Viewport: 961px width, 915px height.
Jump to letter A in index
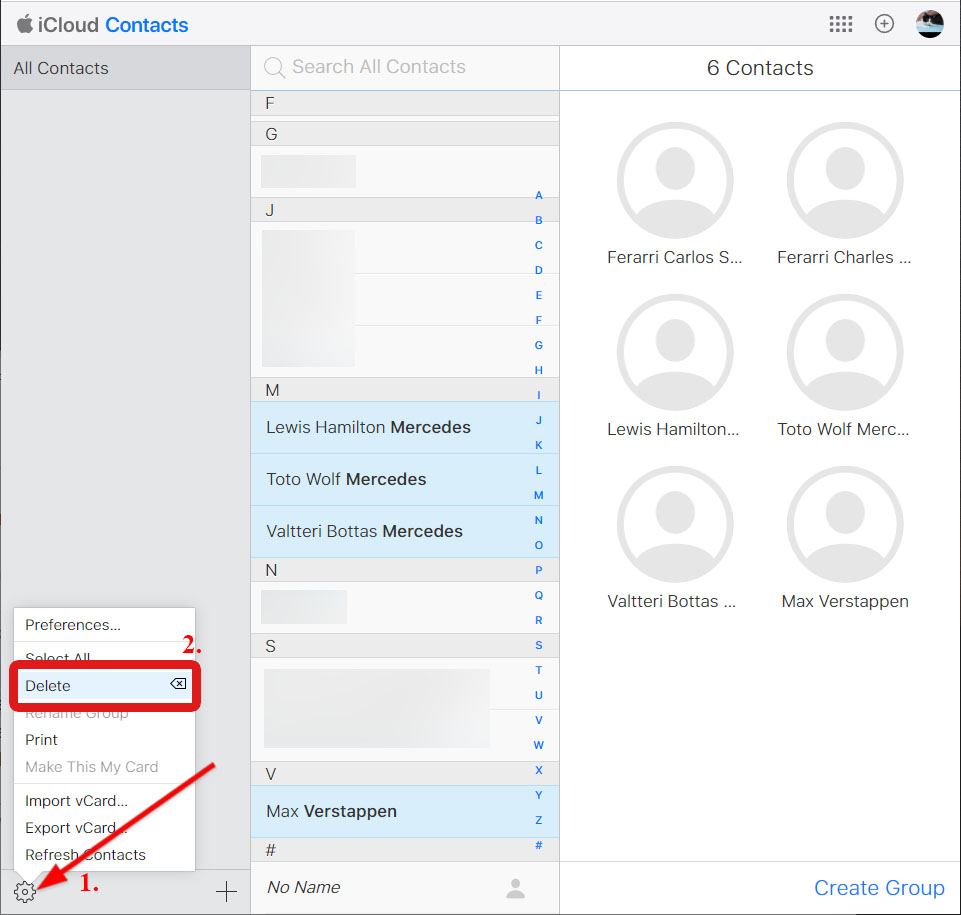539,195
